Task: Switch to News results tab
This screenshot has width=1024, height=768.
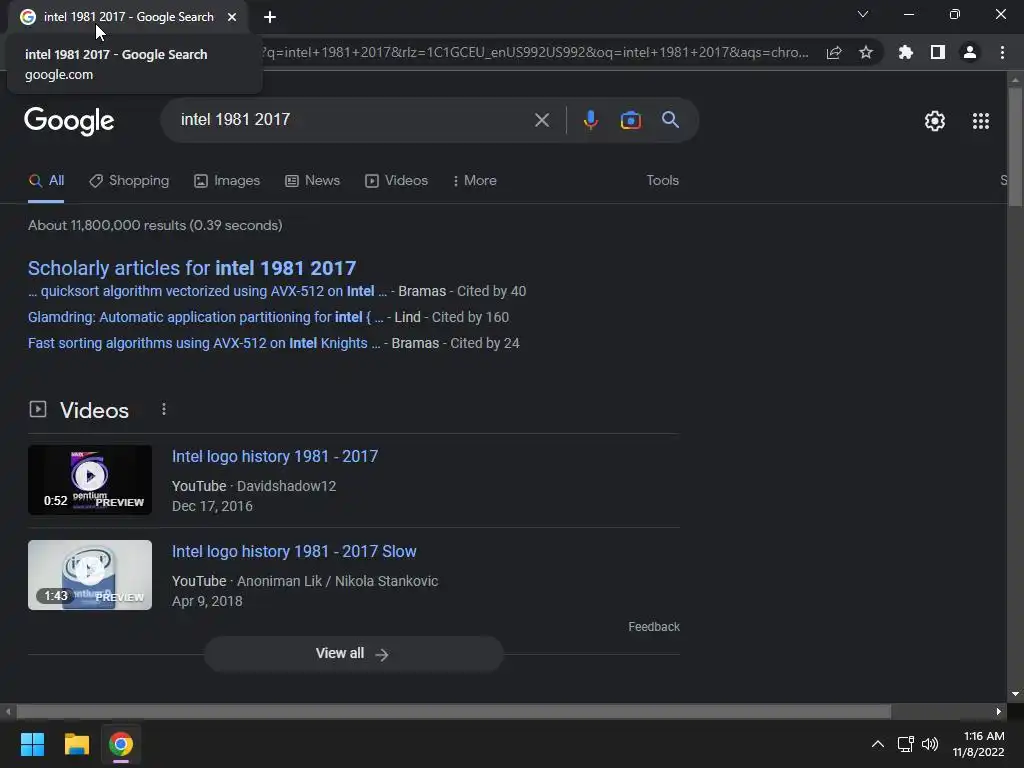Action: tap(313, 181)
